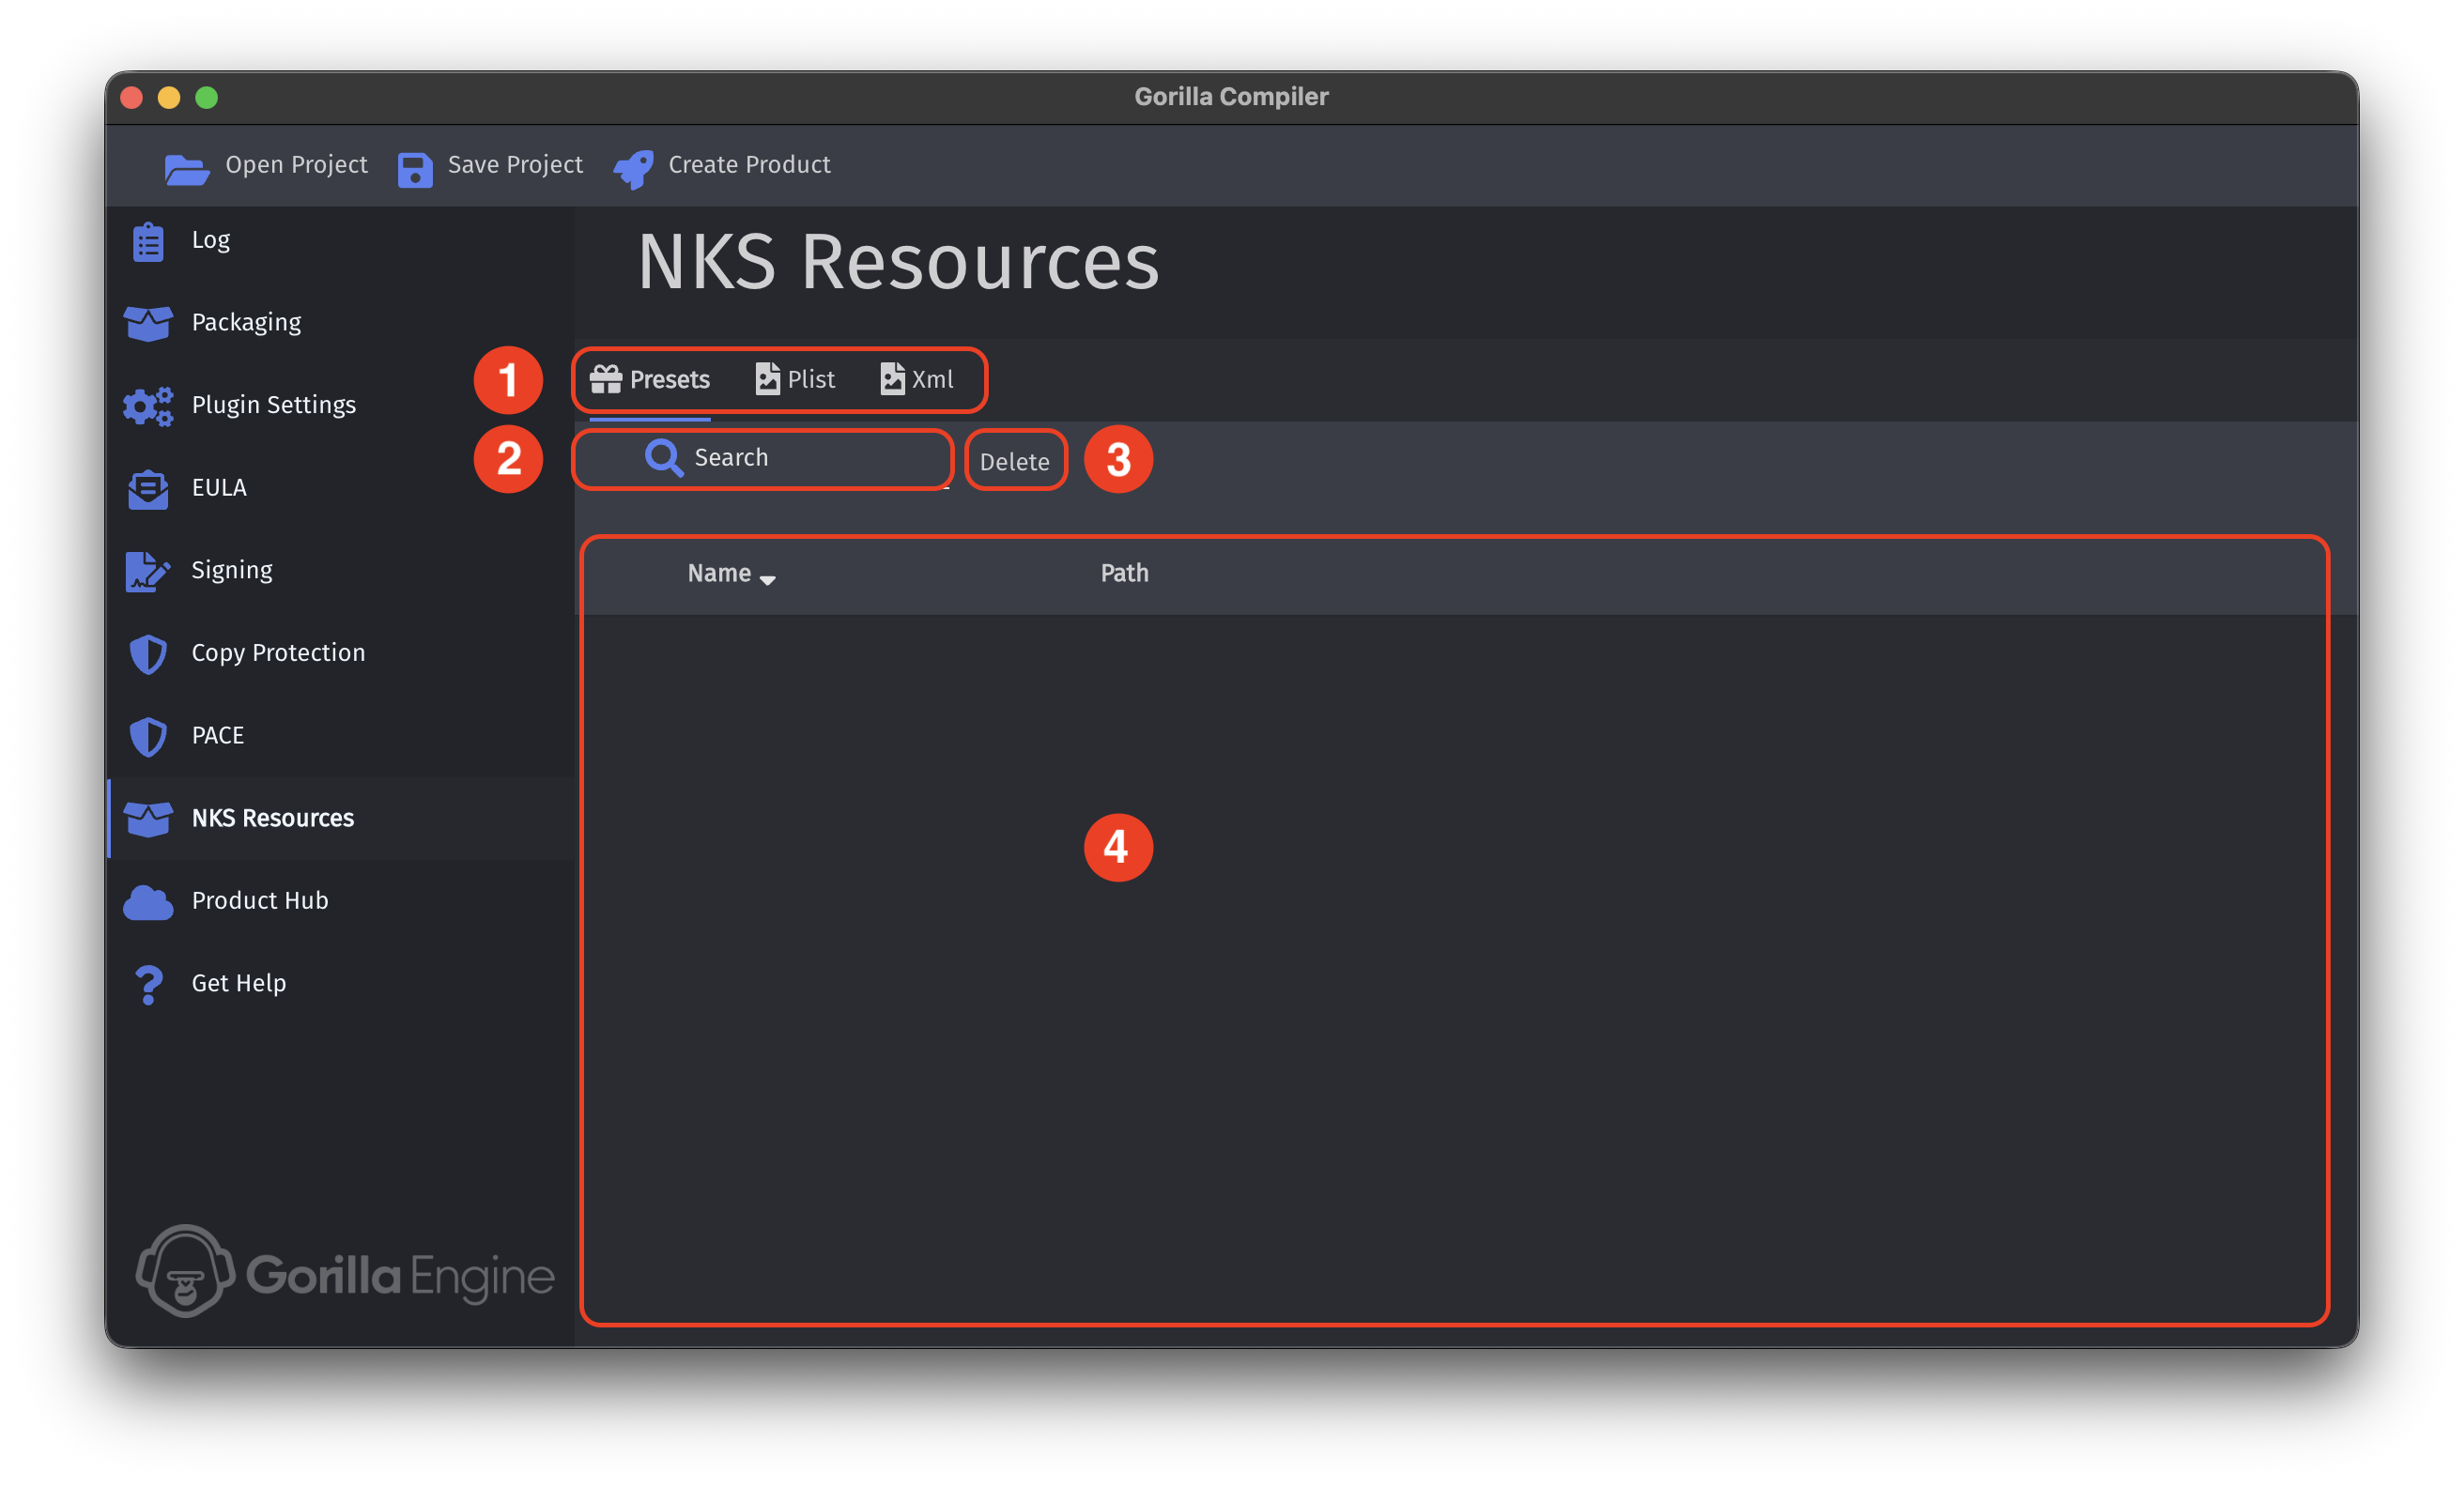Switch to the Plist tab
Image resolution: width=2464 pixels, height=1487 pixels.
pyautogui.click(x=795, y=380)
